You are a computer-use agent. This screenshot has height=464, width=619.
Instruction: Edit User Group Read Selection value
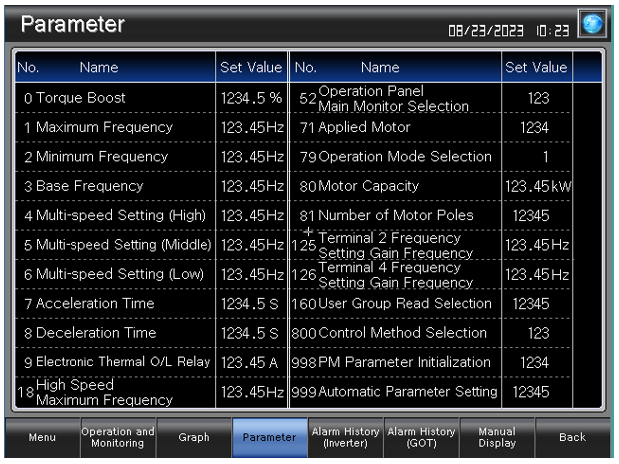pos(537,304)
